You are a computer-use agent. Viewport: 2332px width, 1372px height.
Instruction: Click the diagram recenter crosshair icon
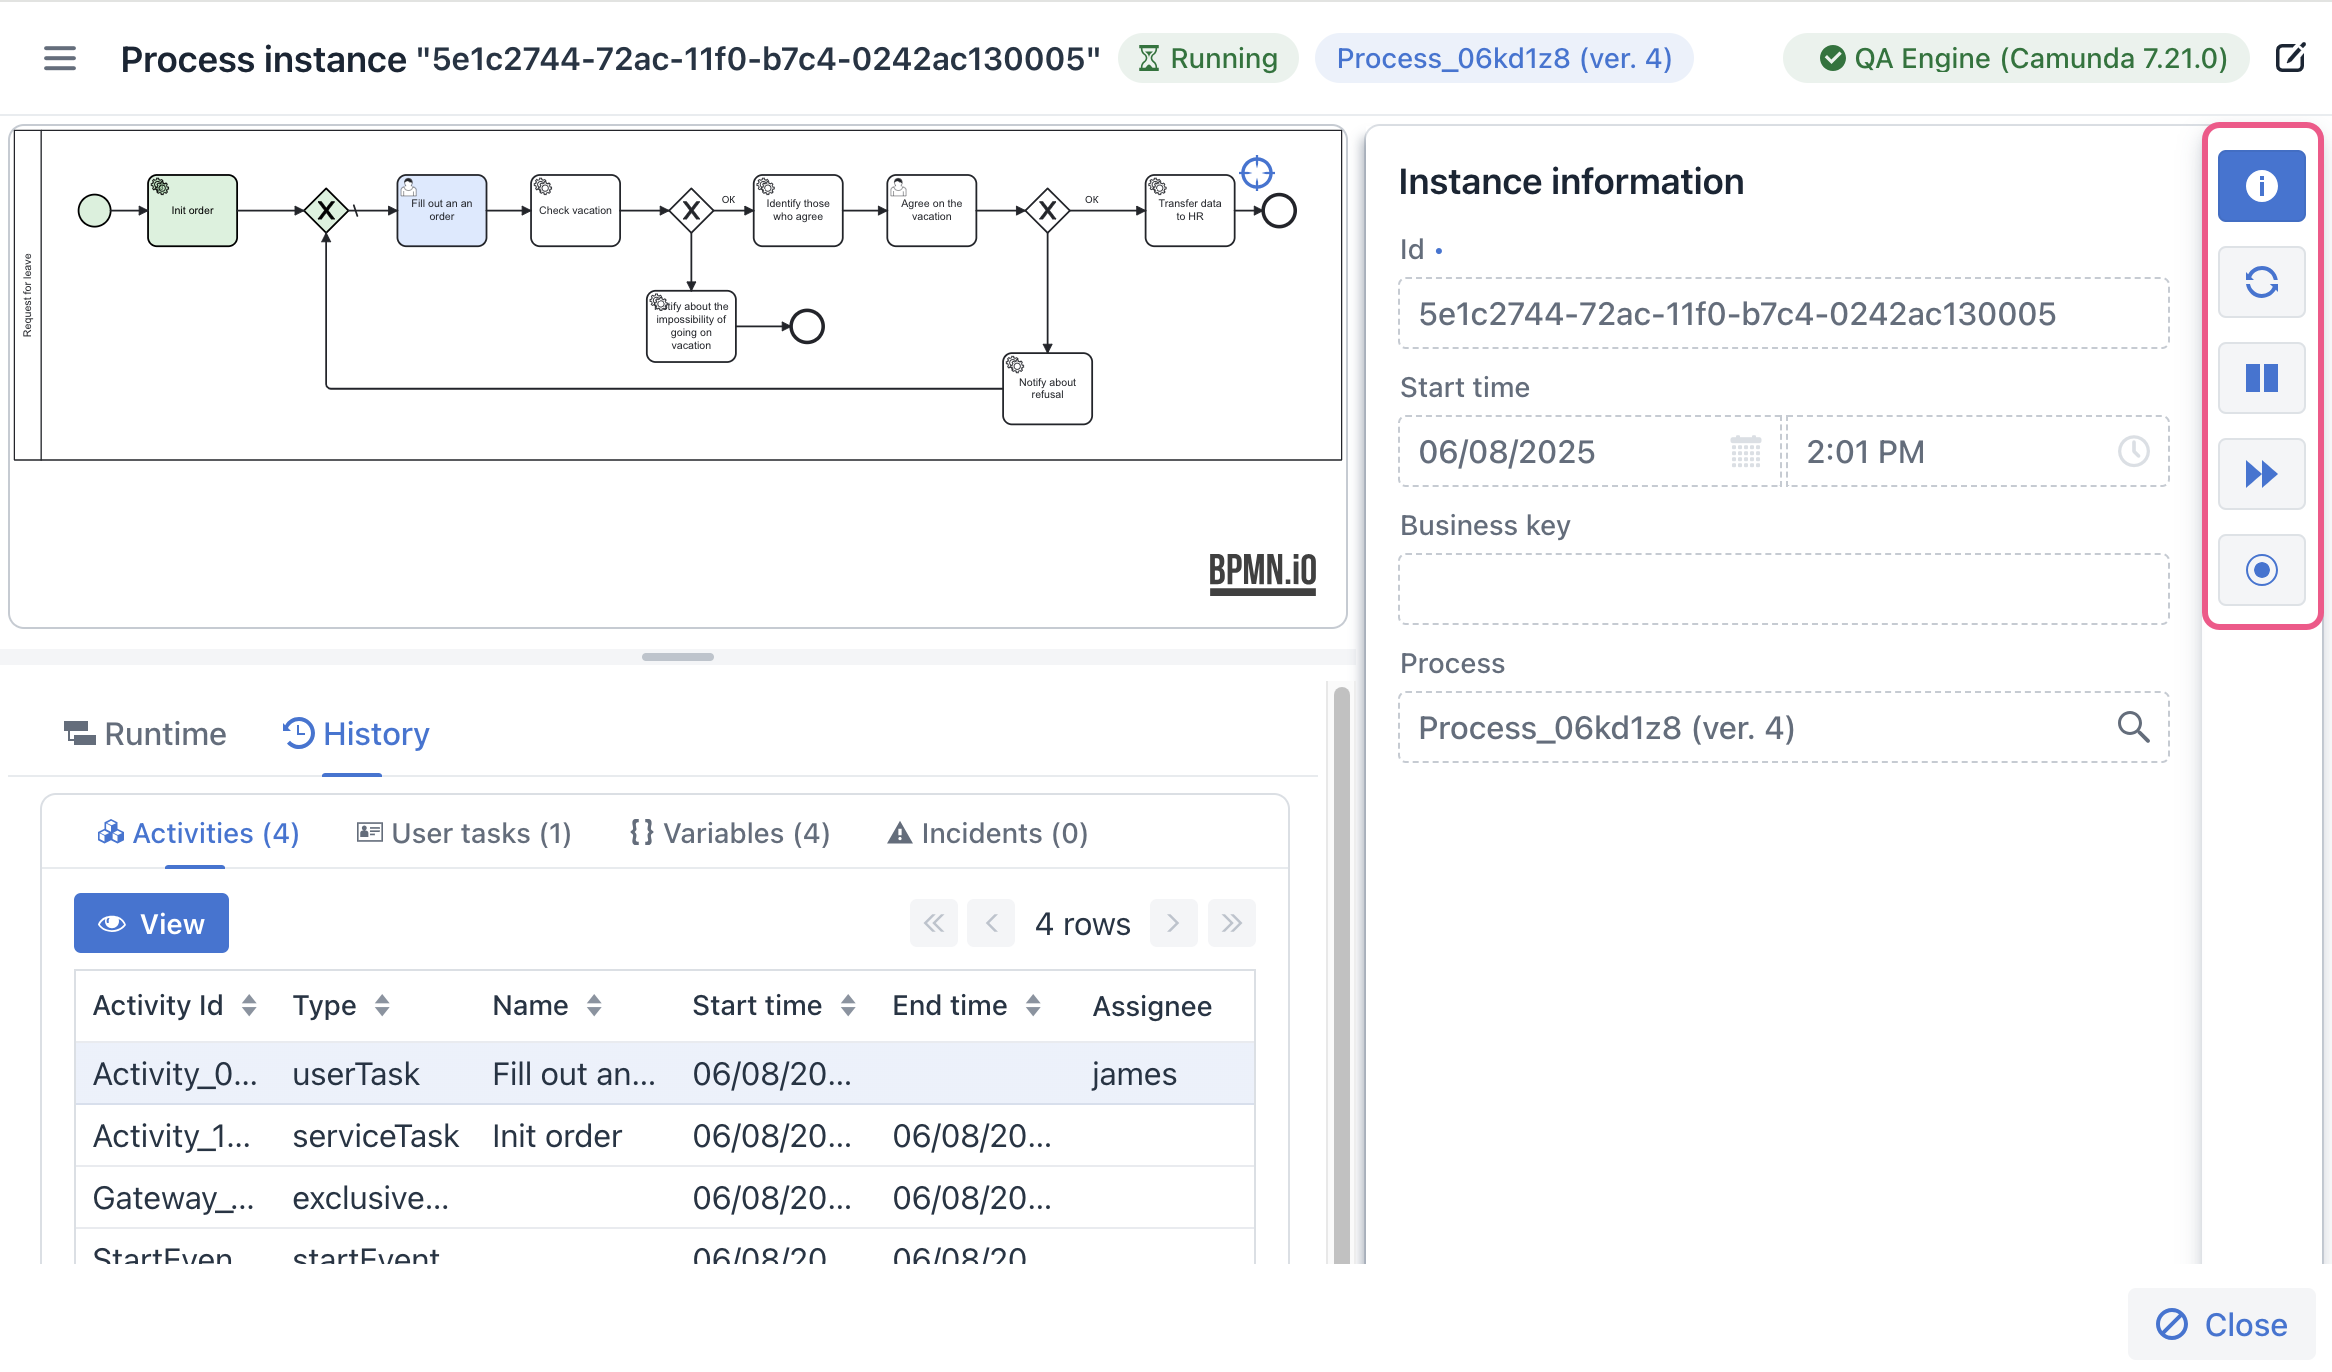pos(1257,173)
